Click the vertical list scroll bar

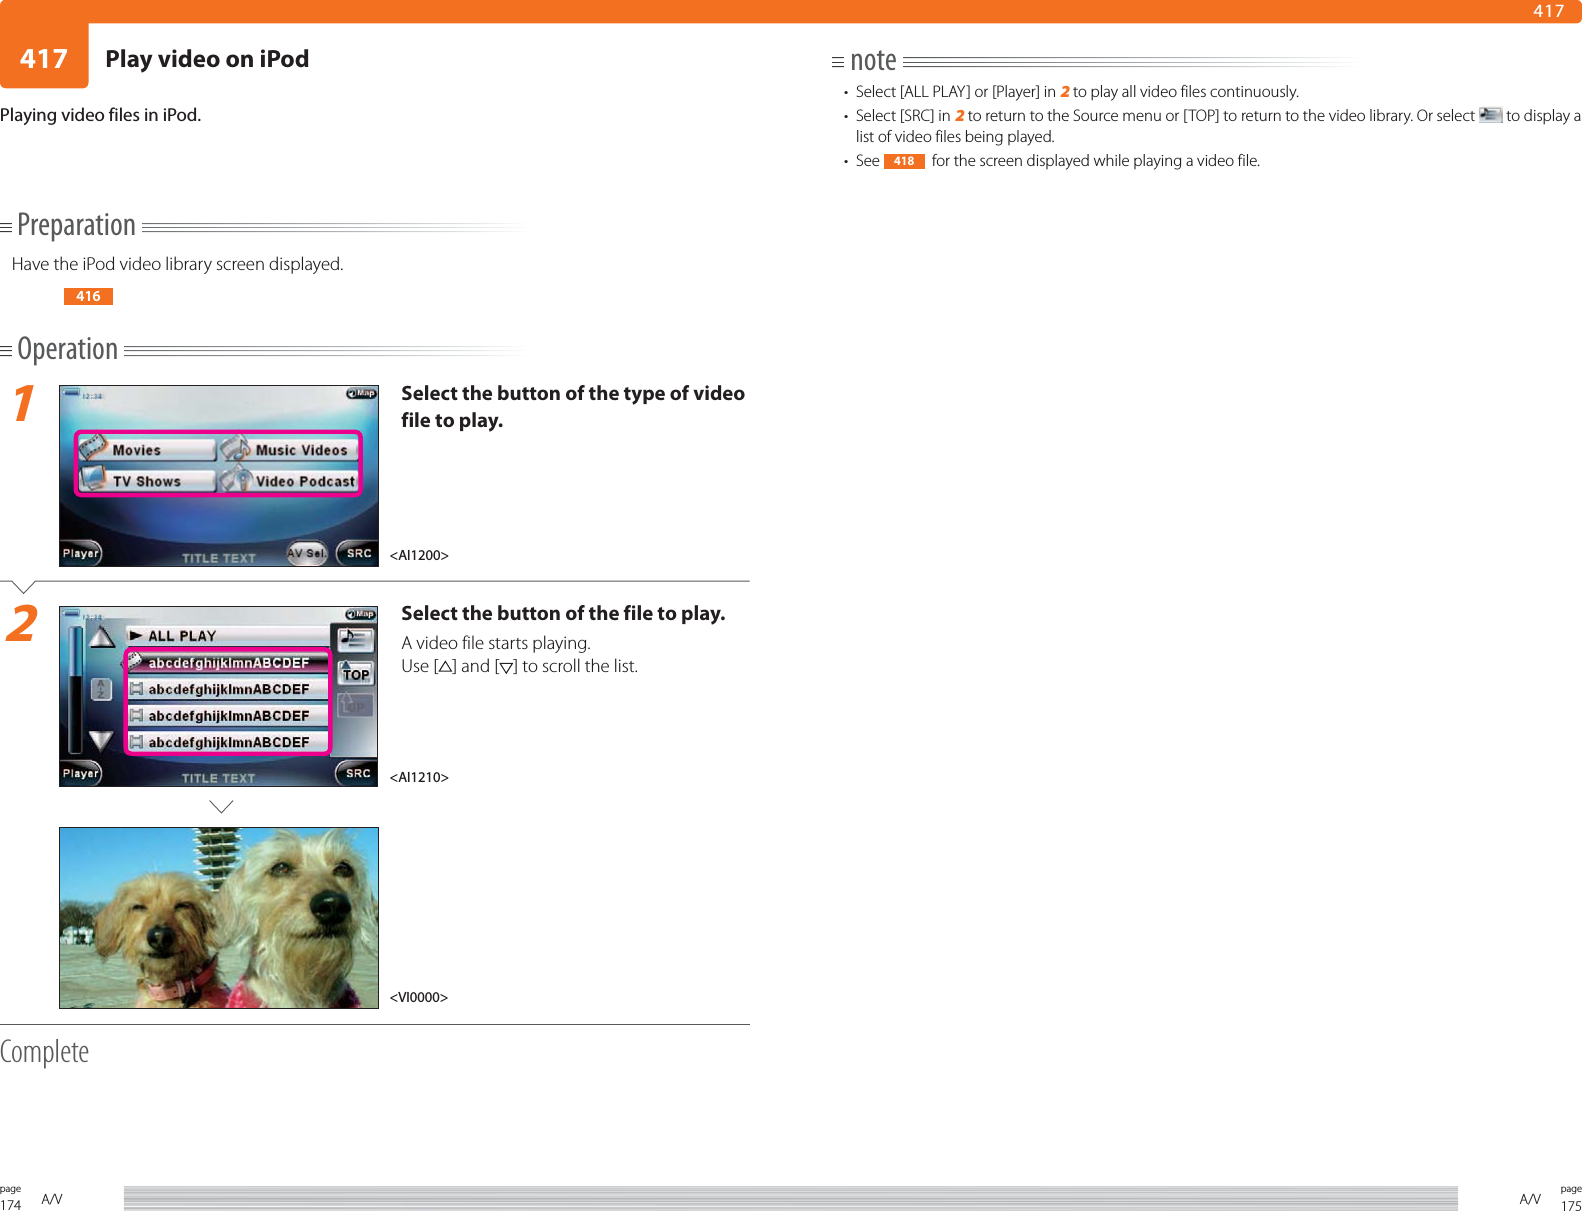pyautogui.click(x=75, y=690)
